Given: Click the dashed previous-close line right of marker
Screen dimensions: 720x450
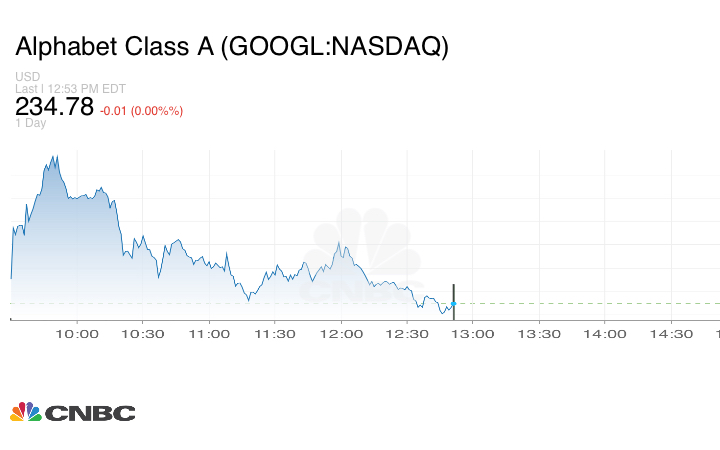Looking at the screenshot, I should coord(590,303).
